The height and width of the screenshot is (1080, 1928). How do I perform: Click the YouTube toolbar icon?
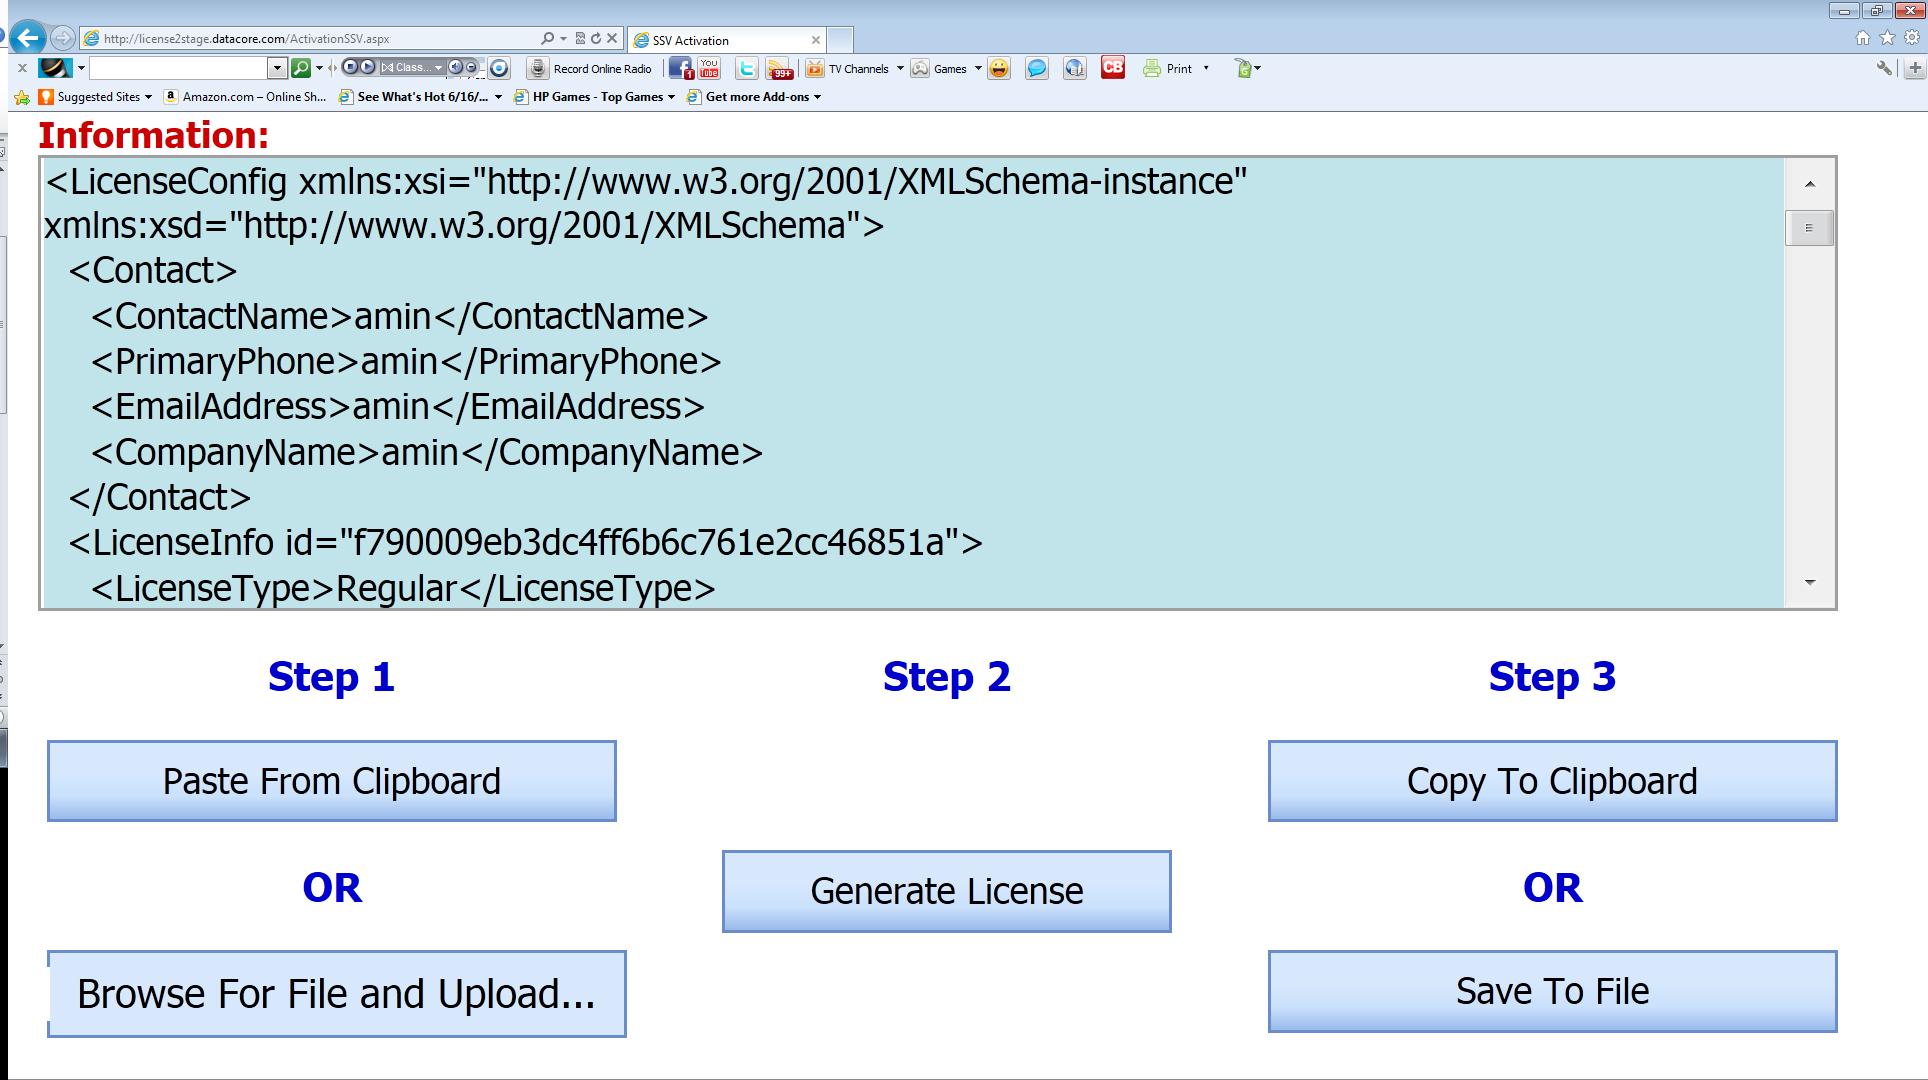[x=709, y=68]
